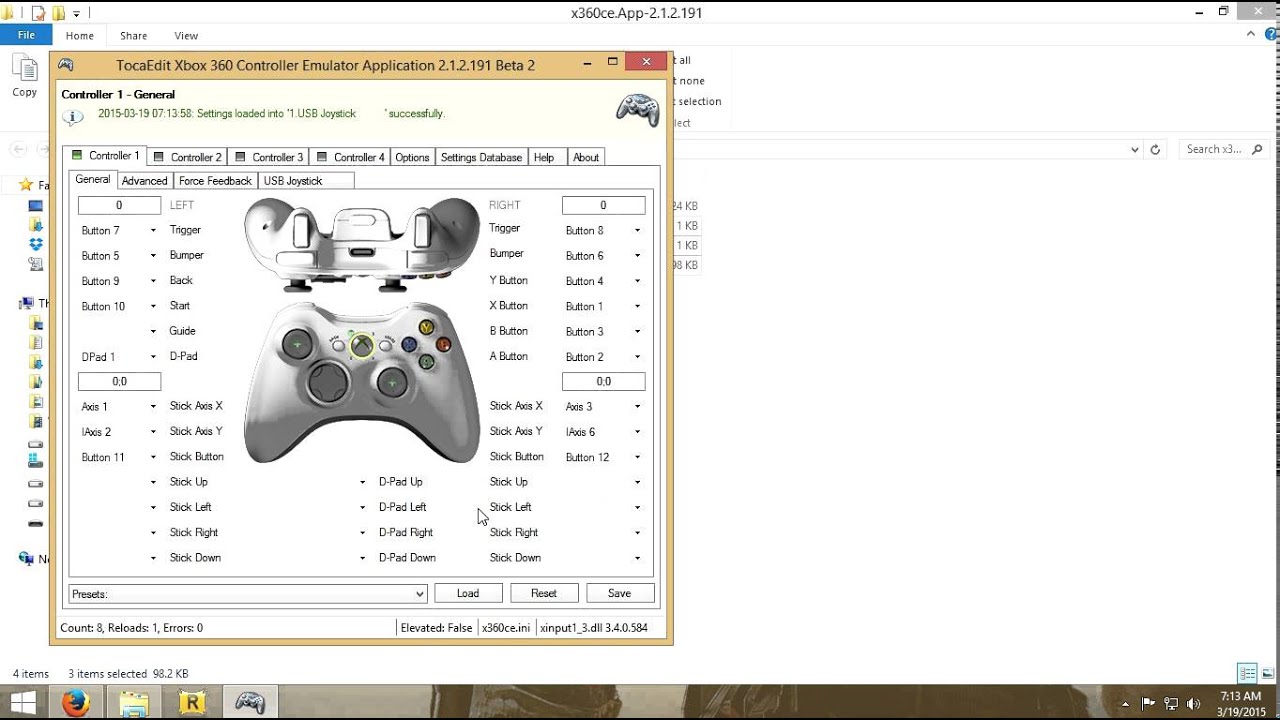The width and height of the screenshot is (1280, 720).
Task: Click the Copy icon in Explorer ribbon
Action: [24, 68]
